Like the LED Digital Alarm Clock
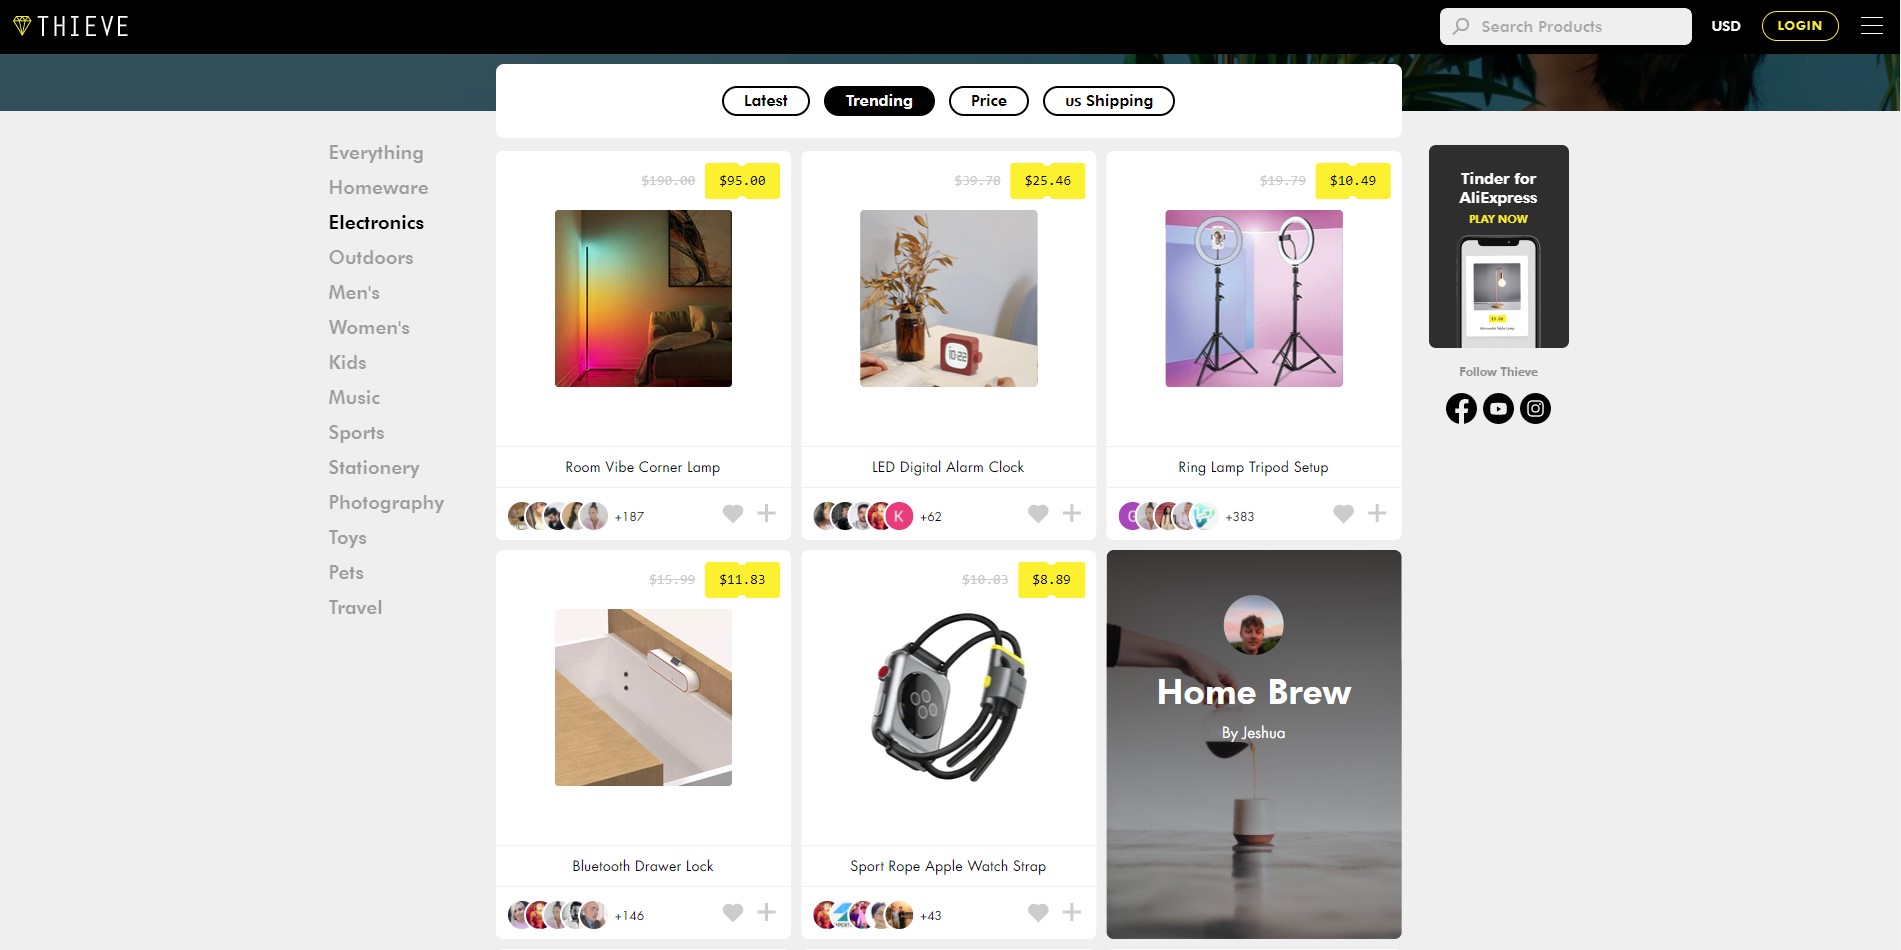This screenshot has height=950, width=1901. [1038, 513]
